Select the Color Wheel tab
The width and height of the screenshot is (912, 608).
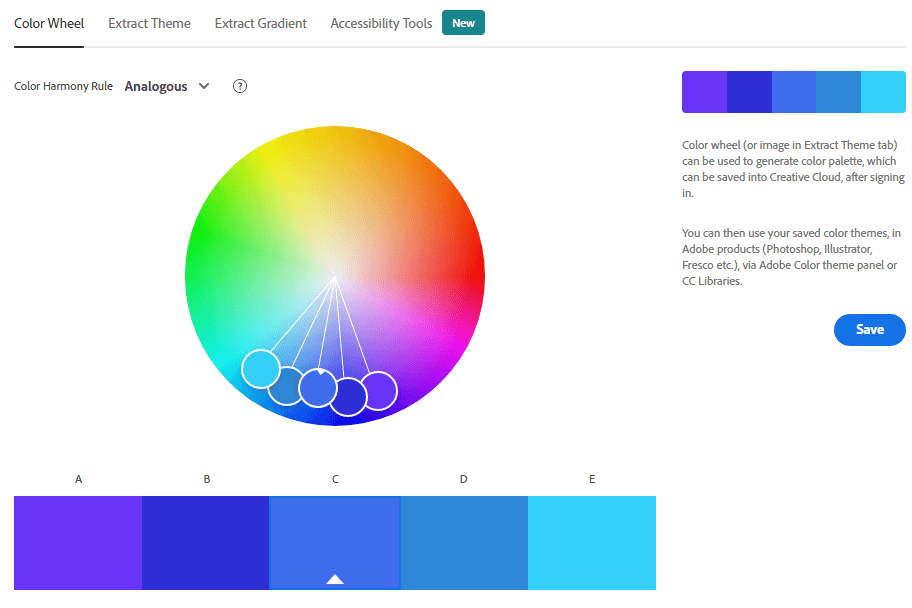(x=49, y=23)
